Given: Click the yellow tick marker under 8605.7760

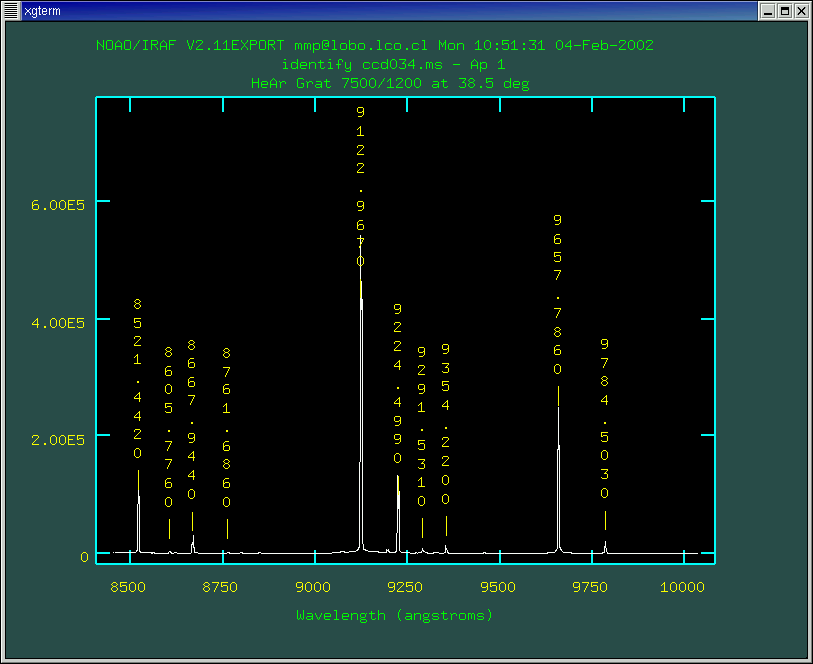Looking at the screenshot, I should 170,529.
